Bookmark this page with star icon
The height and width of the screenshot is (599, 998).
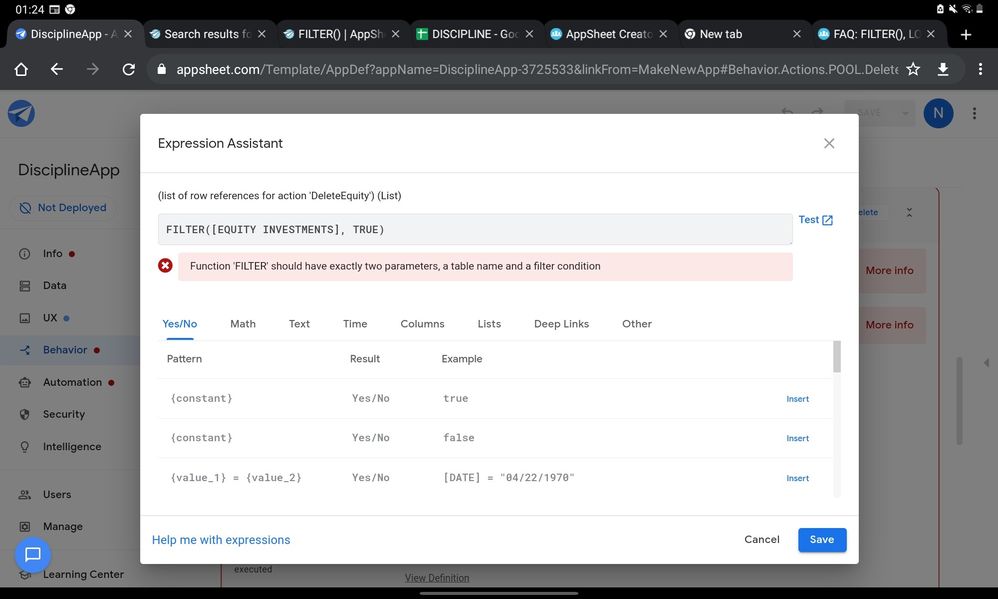coord(913,69)
